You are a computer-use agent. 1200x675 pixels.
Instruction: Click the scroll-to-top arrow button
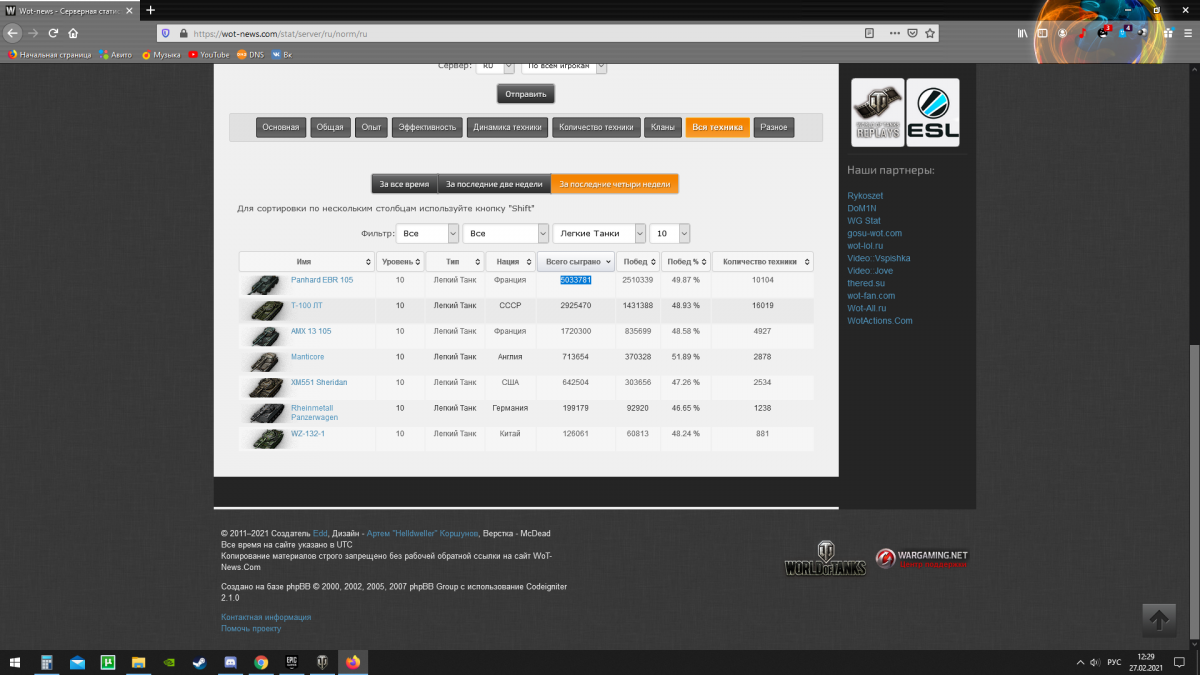[x=1159, y=620]
